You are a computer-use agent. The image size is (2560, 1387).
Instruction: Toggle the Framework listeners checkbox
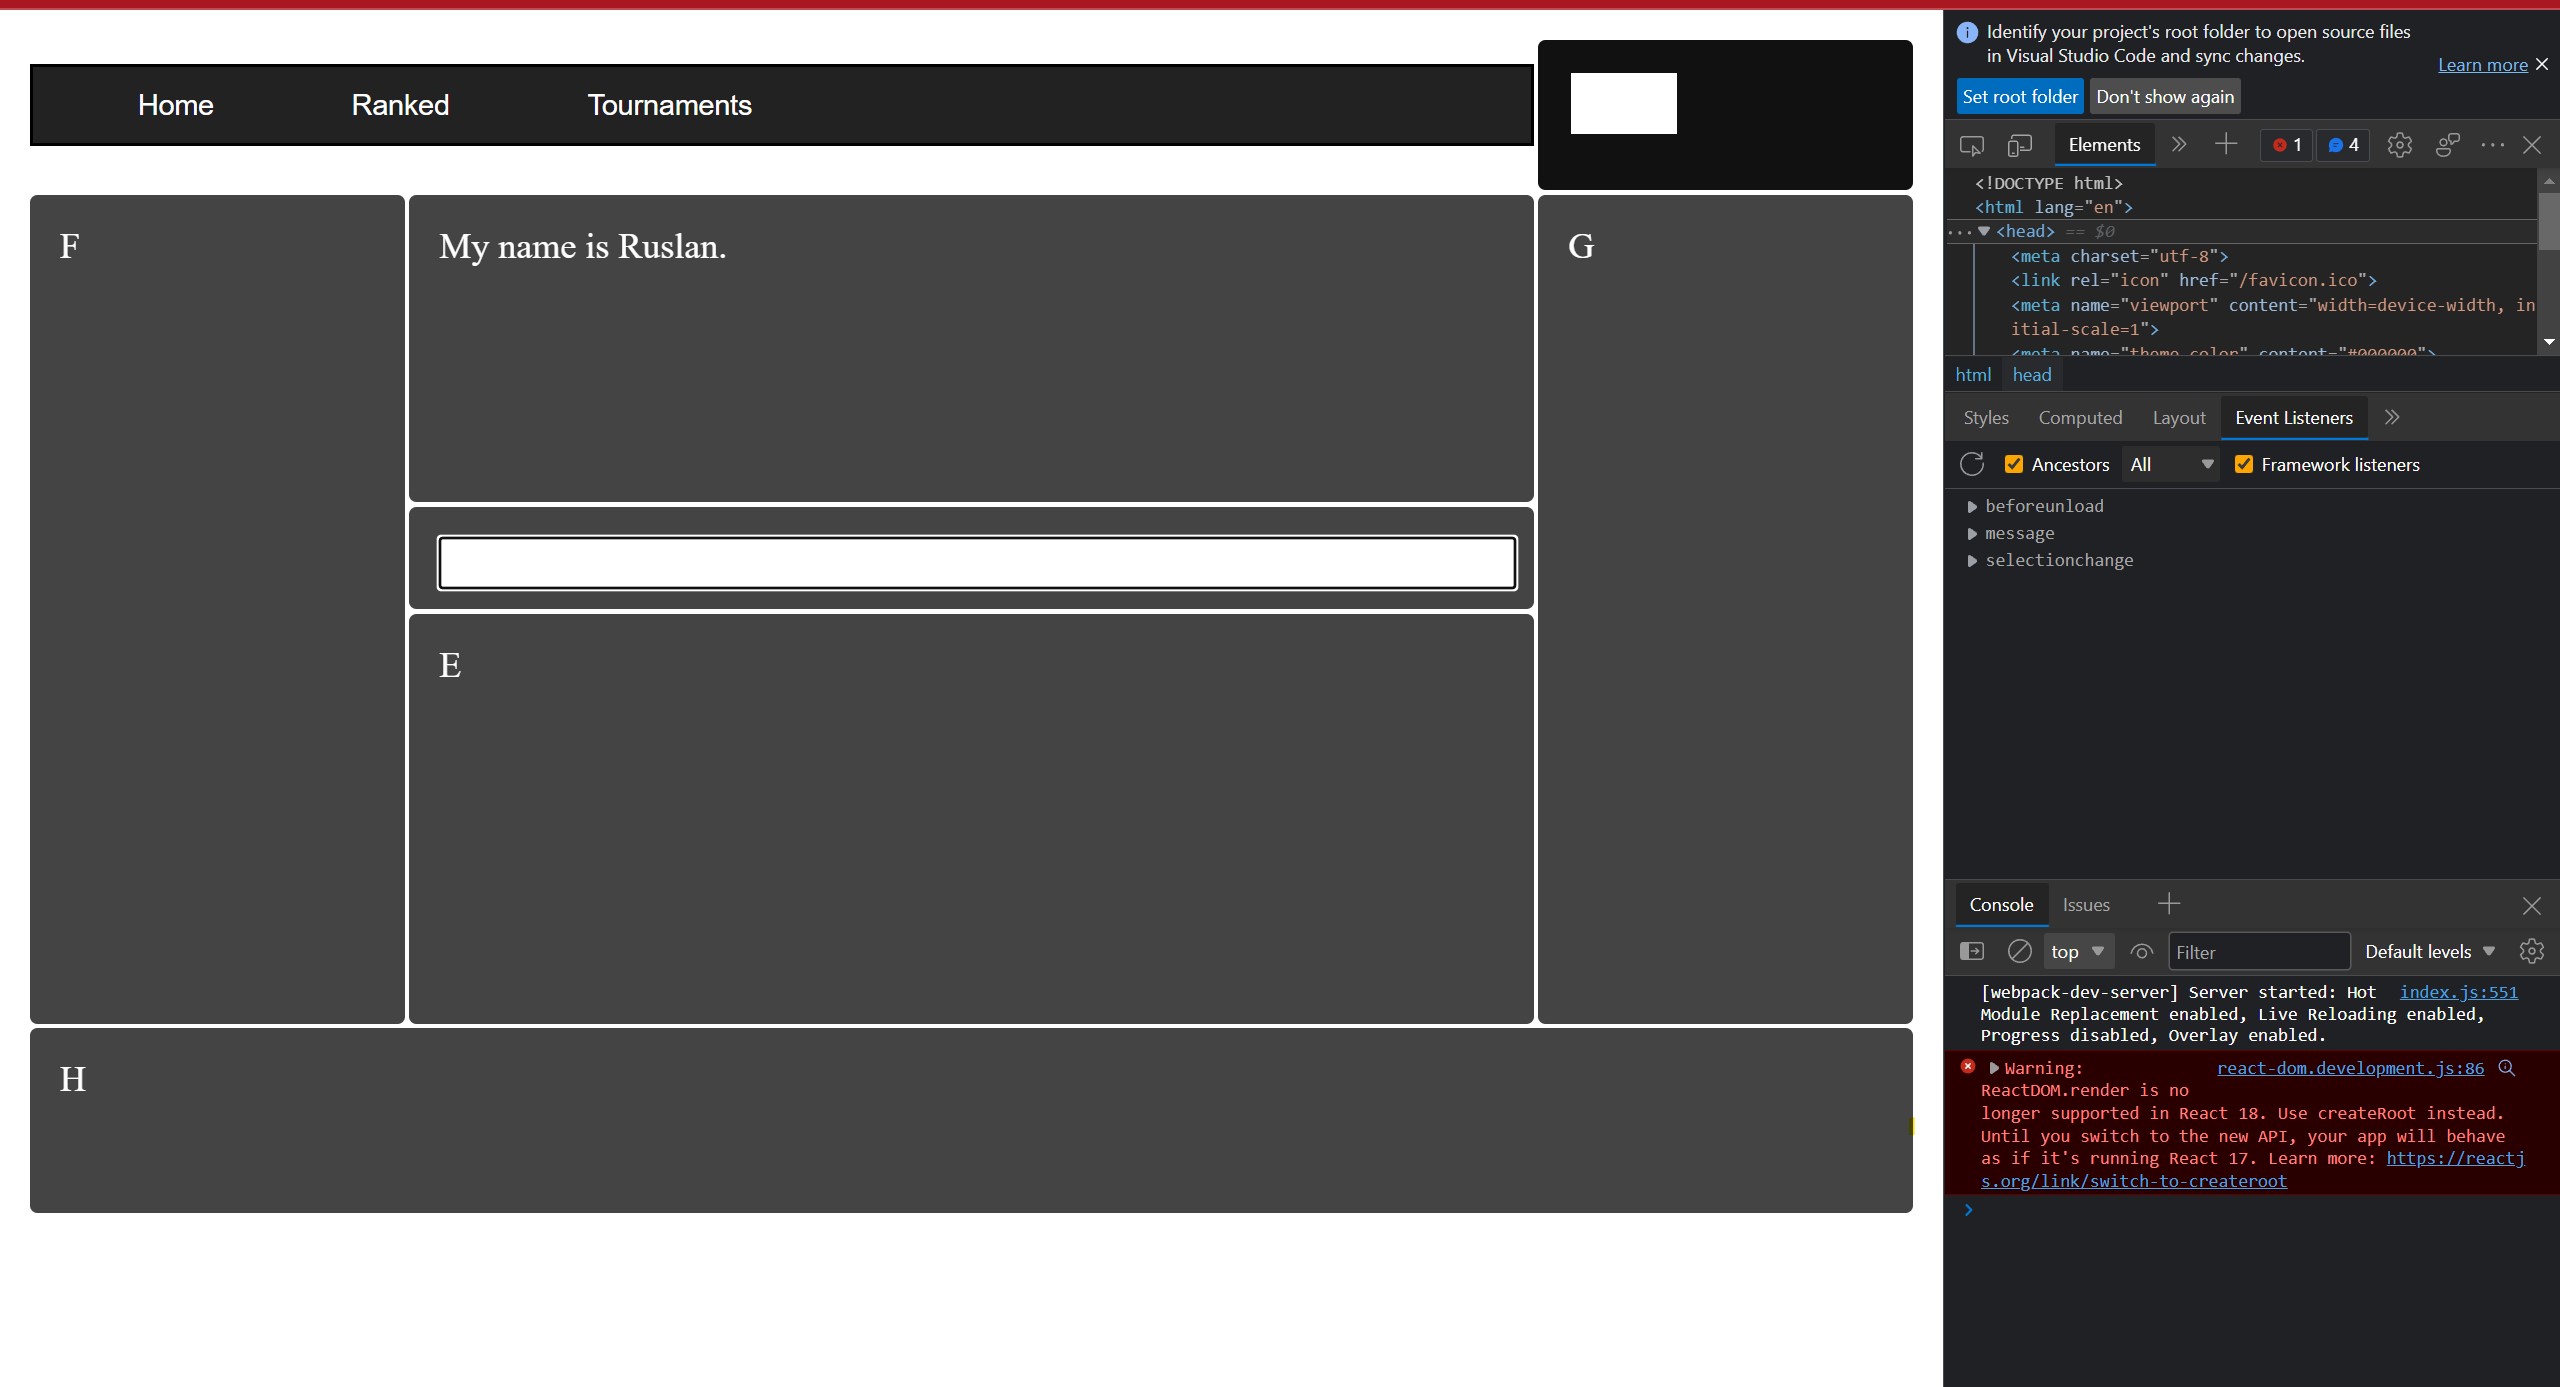tap(2244, 464)
